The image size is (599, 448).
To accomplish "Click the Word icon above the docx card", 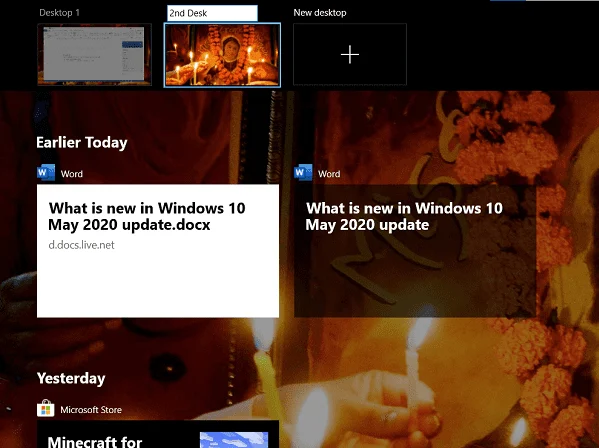I will click(x=46, y=173).
